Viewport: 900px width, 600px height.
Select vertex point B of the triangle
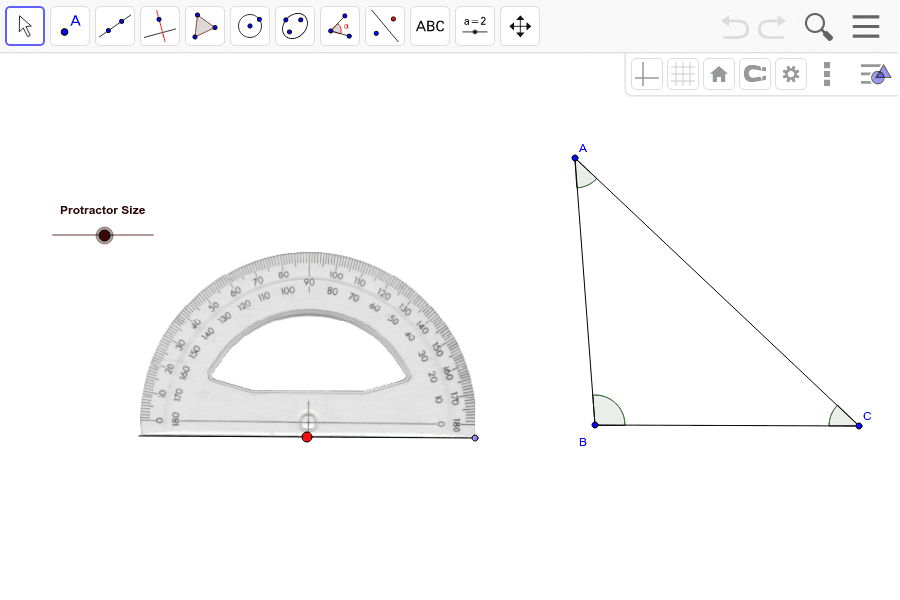pyautogui.click(x=595, y=425)
